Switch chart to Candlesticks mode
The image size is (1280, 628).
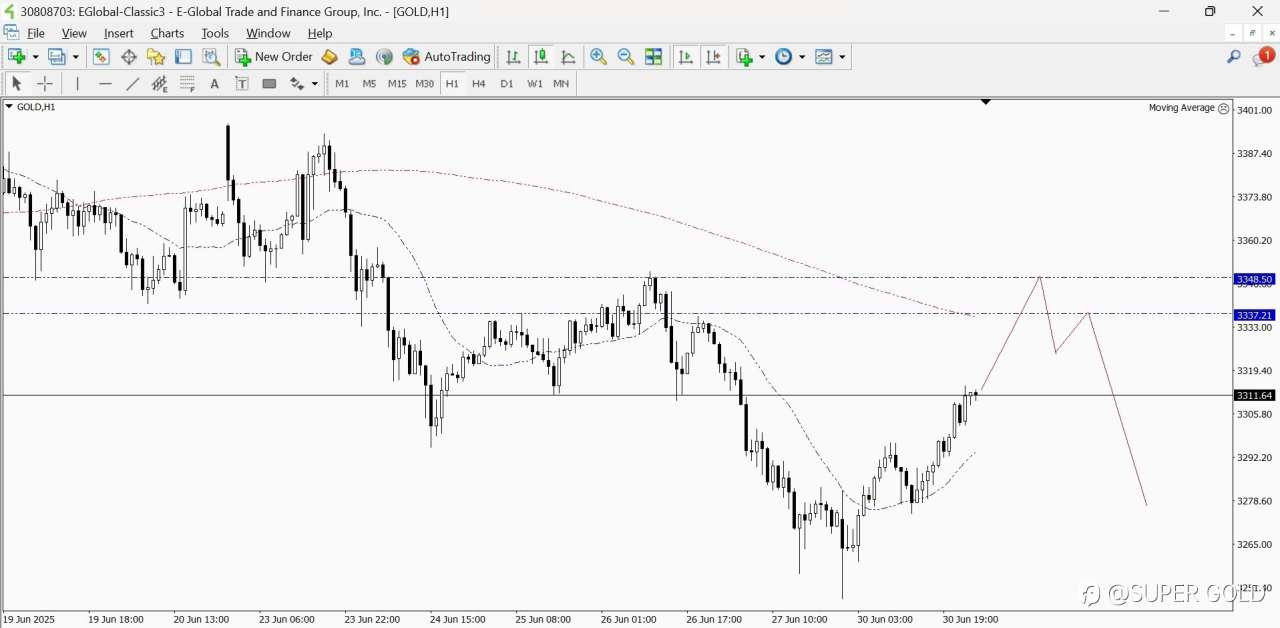coord(541,57)
